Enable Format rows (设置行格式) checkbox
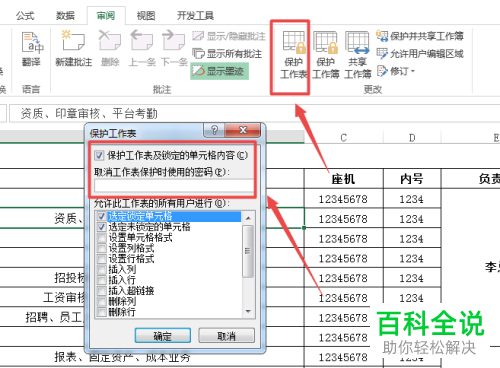The image size is (500, 368). coord(102,259)
